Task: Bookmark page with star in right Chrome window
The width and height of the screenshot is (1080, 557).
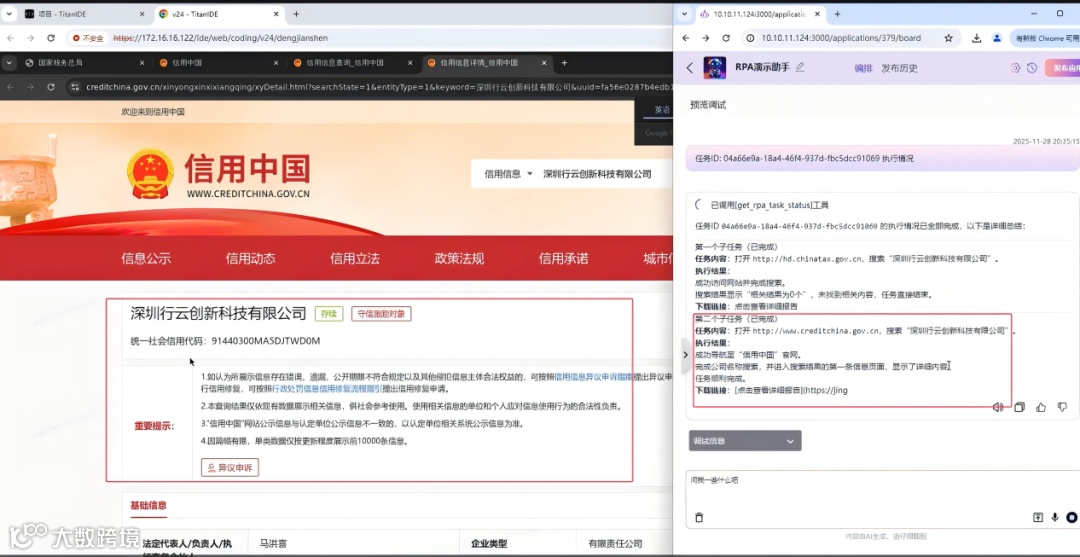Action: point(948,39)
